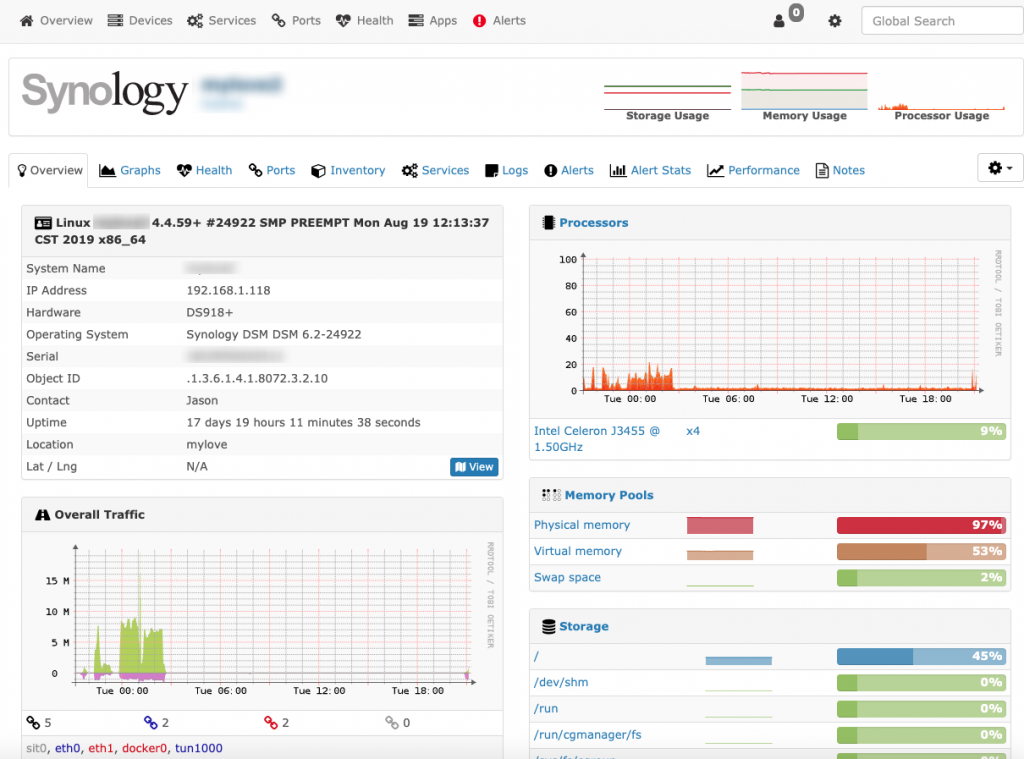
Task: Click the Physical memory mini sparkline
Action: pos(720,526)
